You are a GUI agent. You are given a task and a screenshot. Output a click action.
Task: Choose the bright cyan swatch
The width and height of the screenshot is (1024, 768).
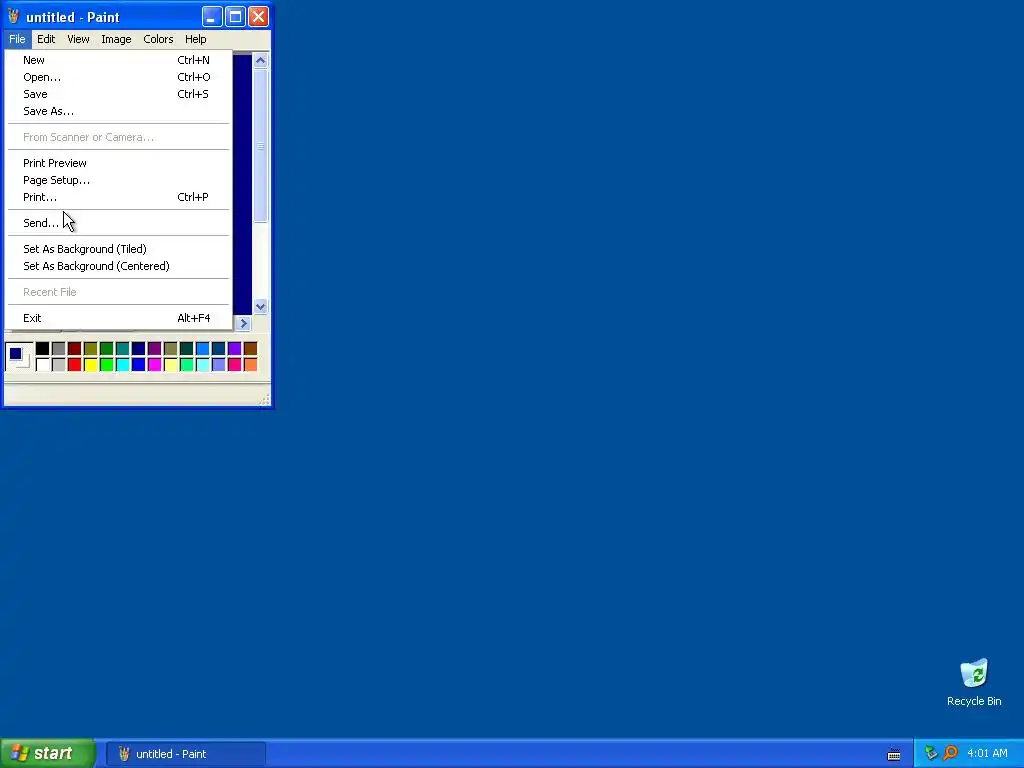tap(123, 364)
